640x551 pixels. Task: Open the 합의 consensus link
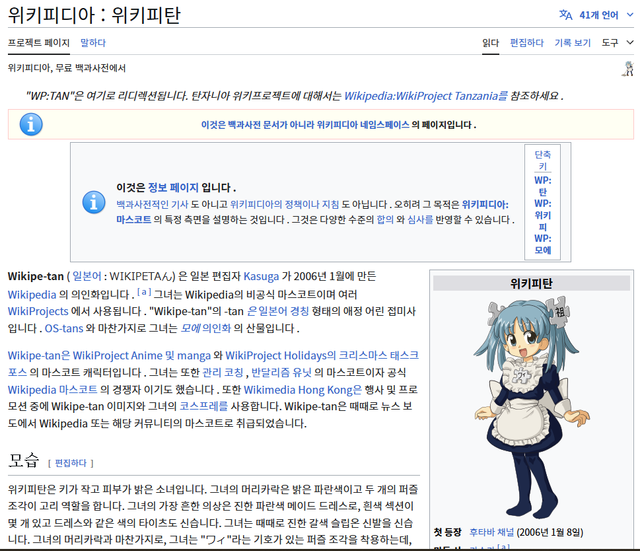pos(385,220)
